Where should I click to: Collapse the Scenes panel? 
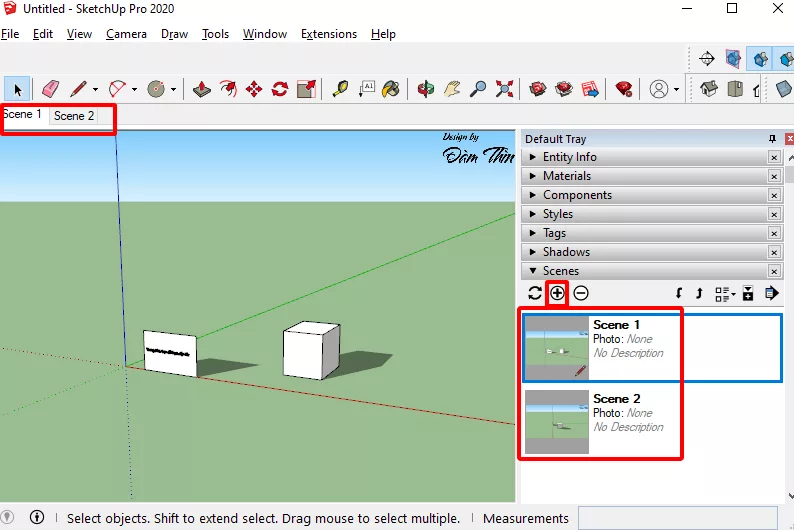(x=650, y=271)
